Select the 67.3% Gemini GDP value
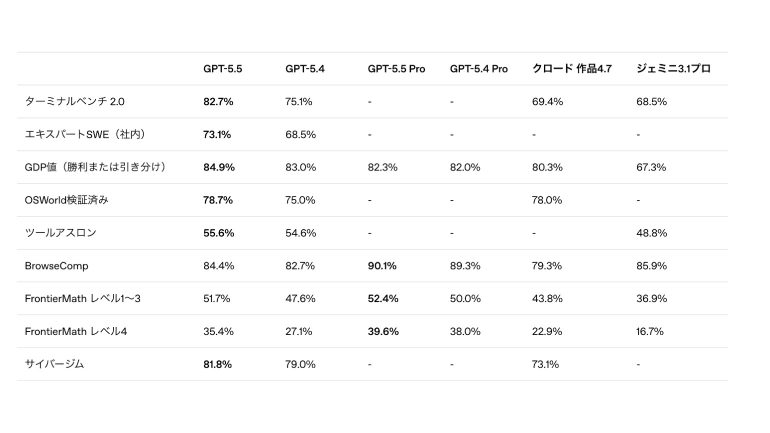770x433 pixels. [651, 167]
